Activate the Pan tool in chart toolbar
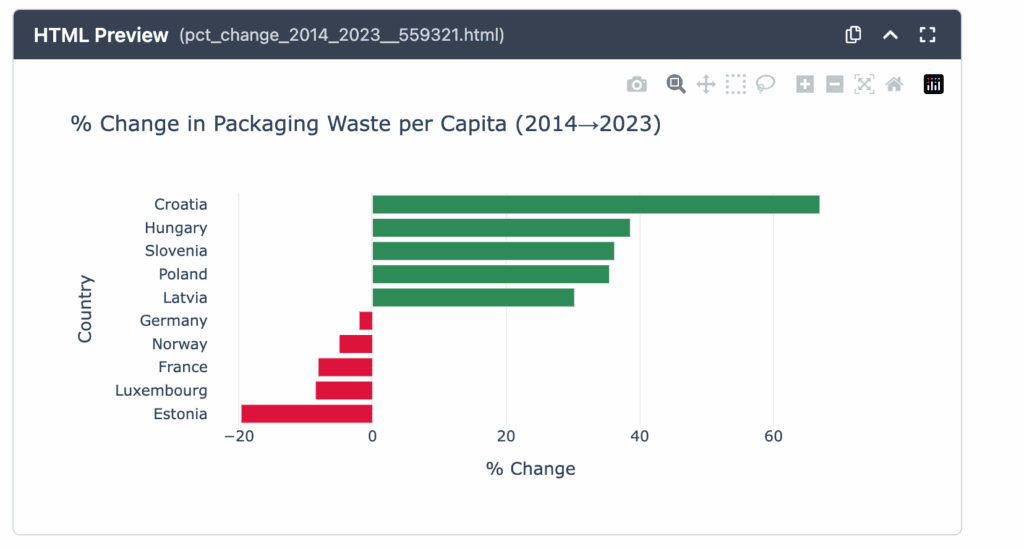The height and width of the screenshot is (549, 1024). coord(706,85)
